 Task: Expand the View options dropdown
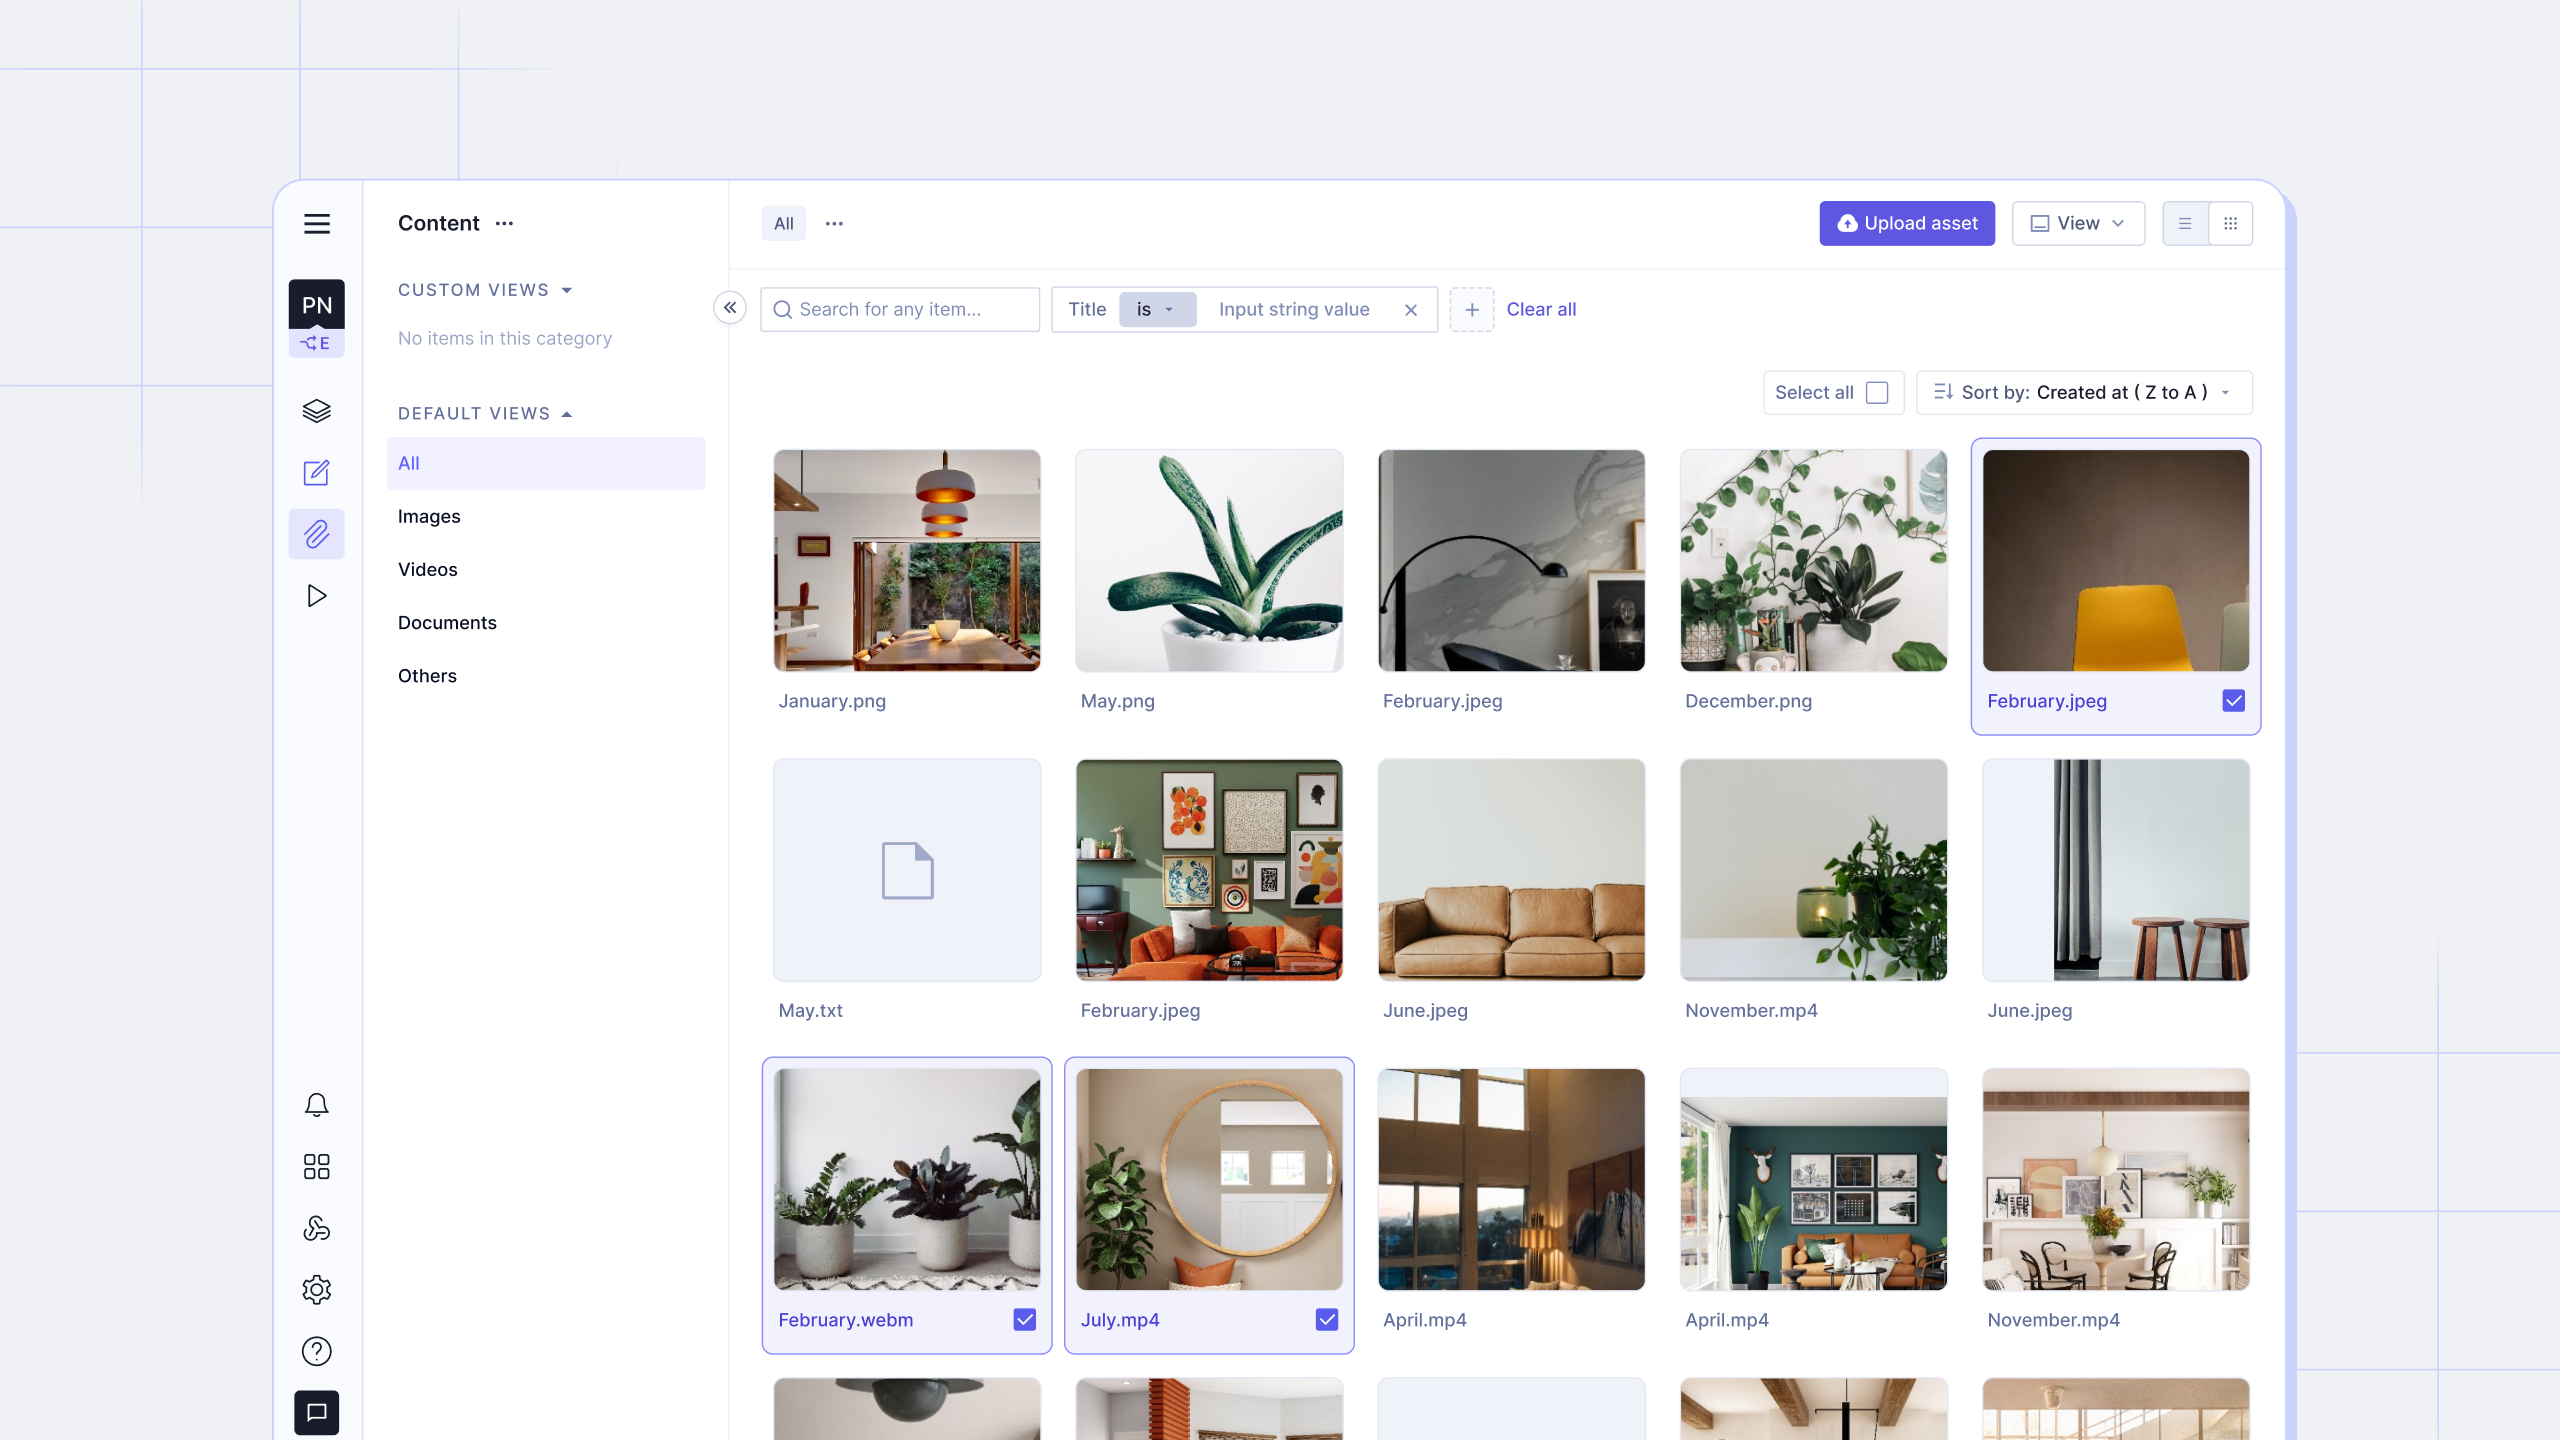[x=2078, y=223]
